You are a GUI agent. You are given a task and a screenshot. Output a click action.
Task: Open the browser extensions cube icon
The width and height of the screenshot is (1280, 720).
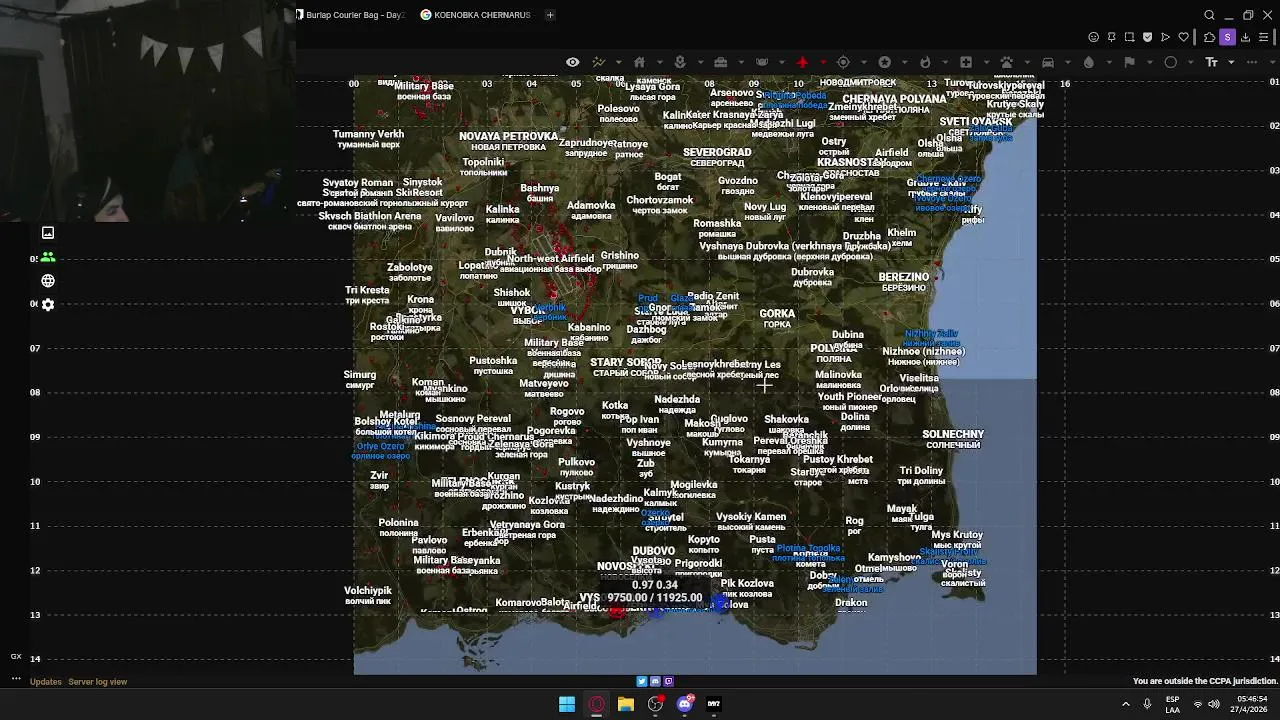point(1209,37)
